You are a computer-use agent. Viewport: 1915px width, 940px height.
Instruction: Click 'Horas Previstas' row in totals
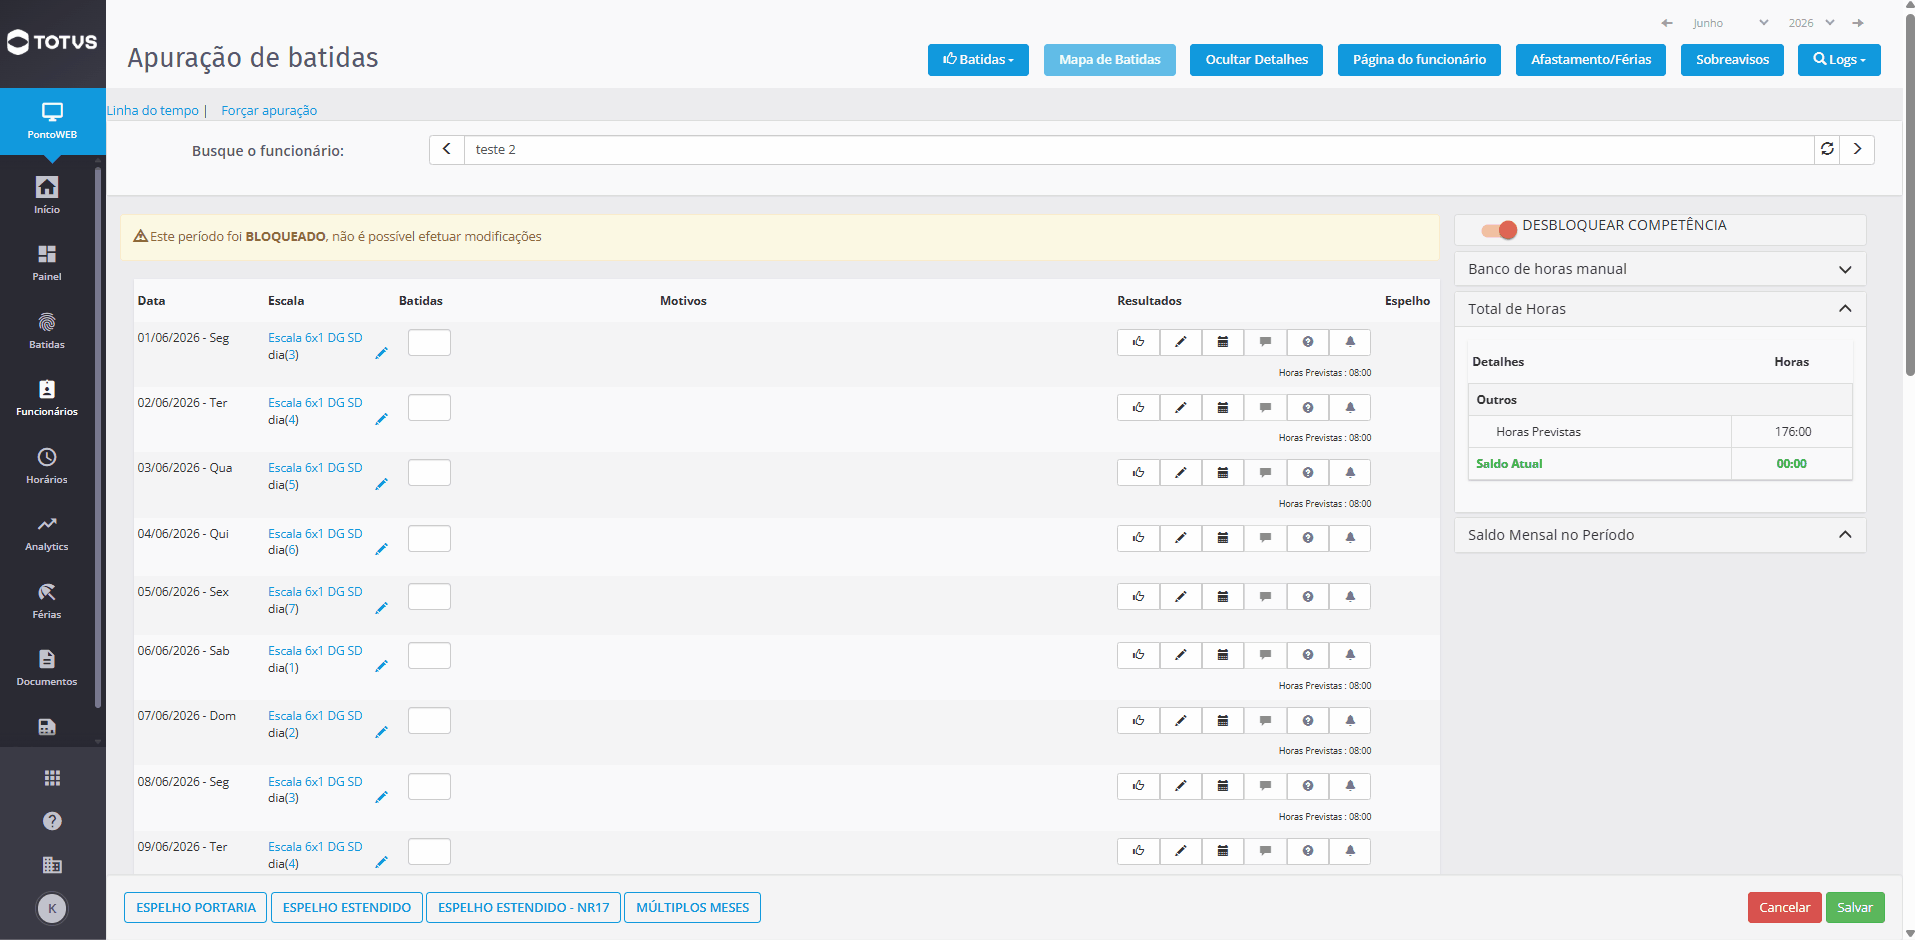(1660, 432)
